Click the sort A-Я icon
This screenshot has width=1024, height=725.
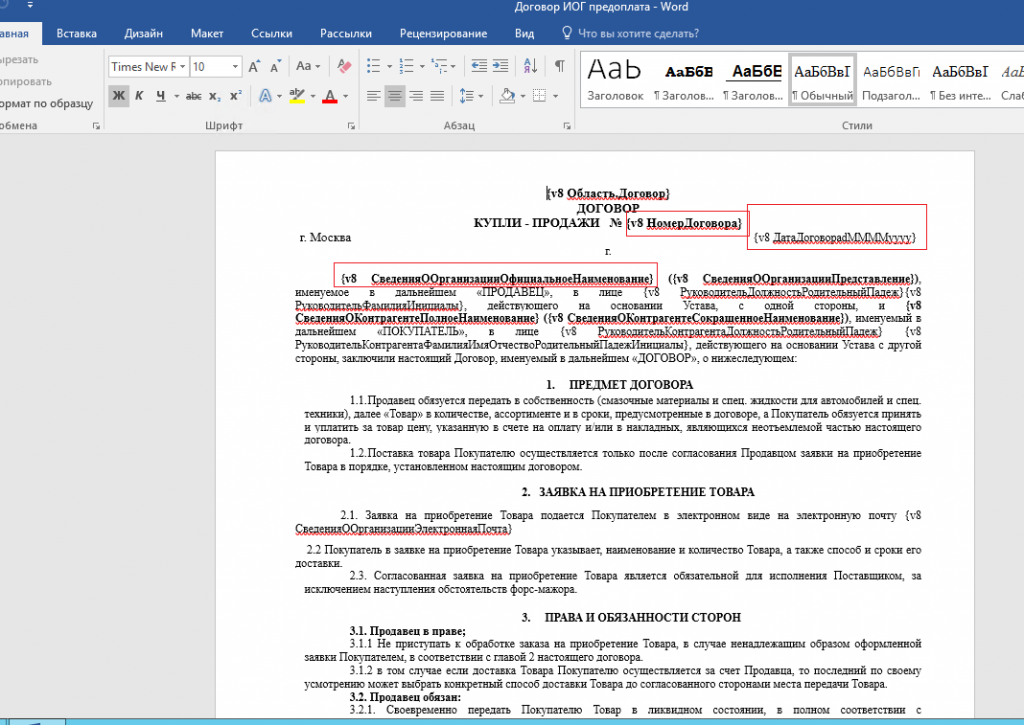(x=532, y=66)
